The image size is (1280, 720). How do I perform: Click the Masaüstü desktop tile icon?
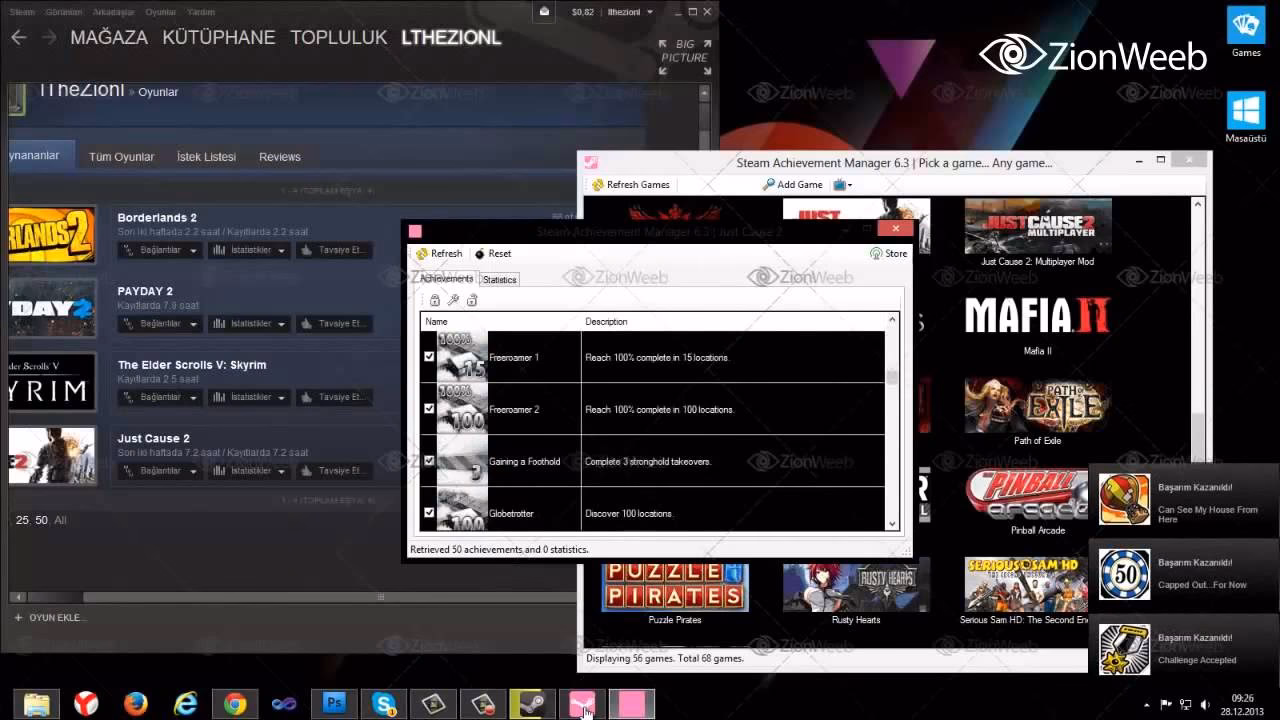(1246, 116)
